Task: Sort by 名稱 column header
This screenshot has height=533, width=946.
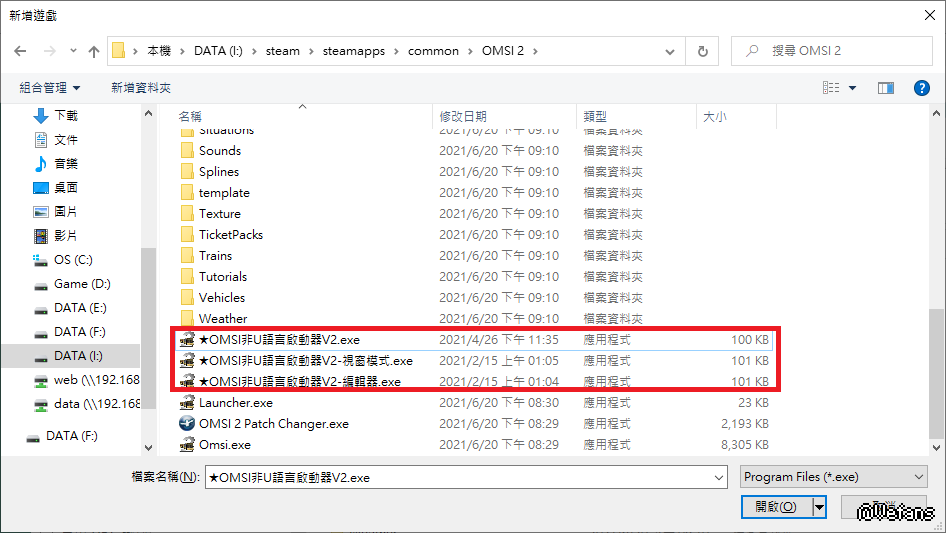Action: click(x=189, y=116)
